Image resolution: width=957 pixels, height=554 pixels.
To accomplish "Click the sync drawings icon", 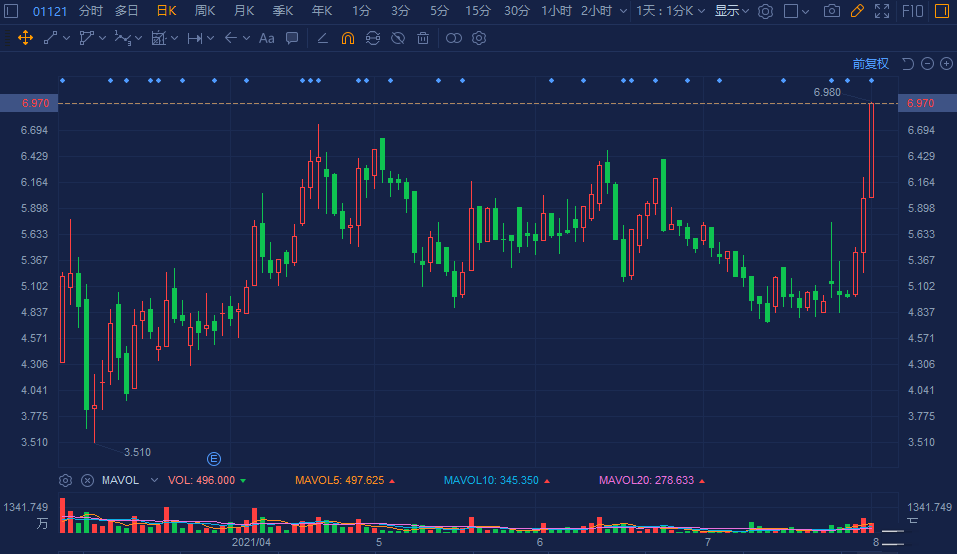I will point(373,38).
